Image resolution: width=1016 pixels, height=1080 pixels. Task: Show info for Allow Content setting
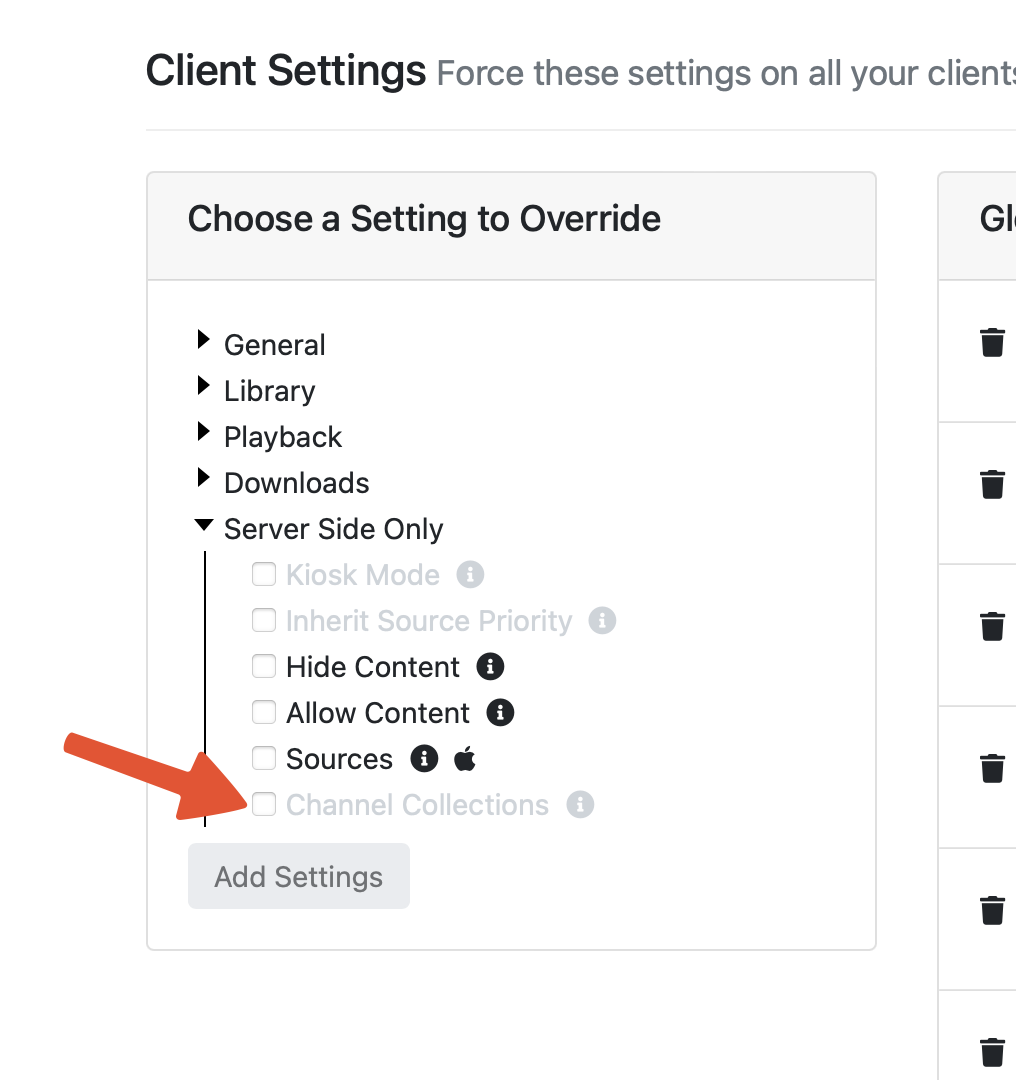pos(500,713)
